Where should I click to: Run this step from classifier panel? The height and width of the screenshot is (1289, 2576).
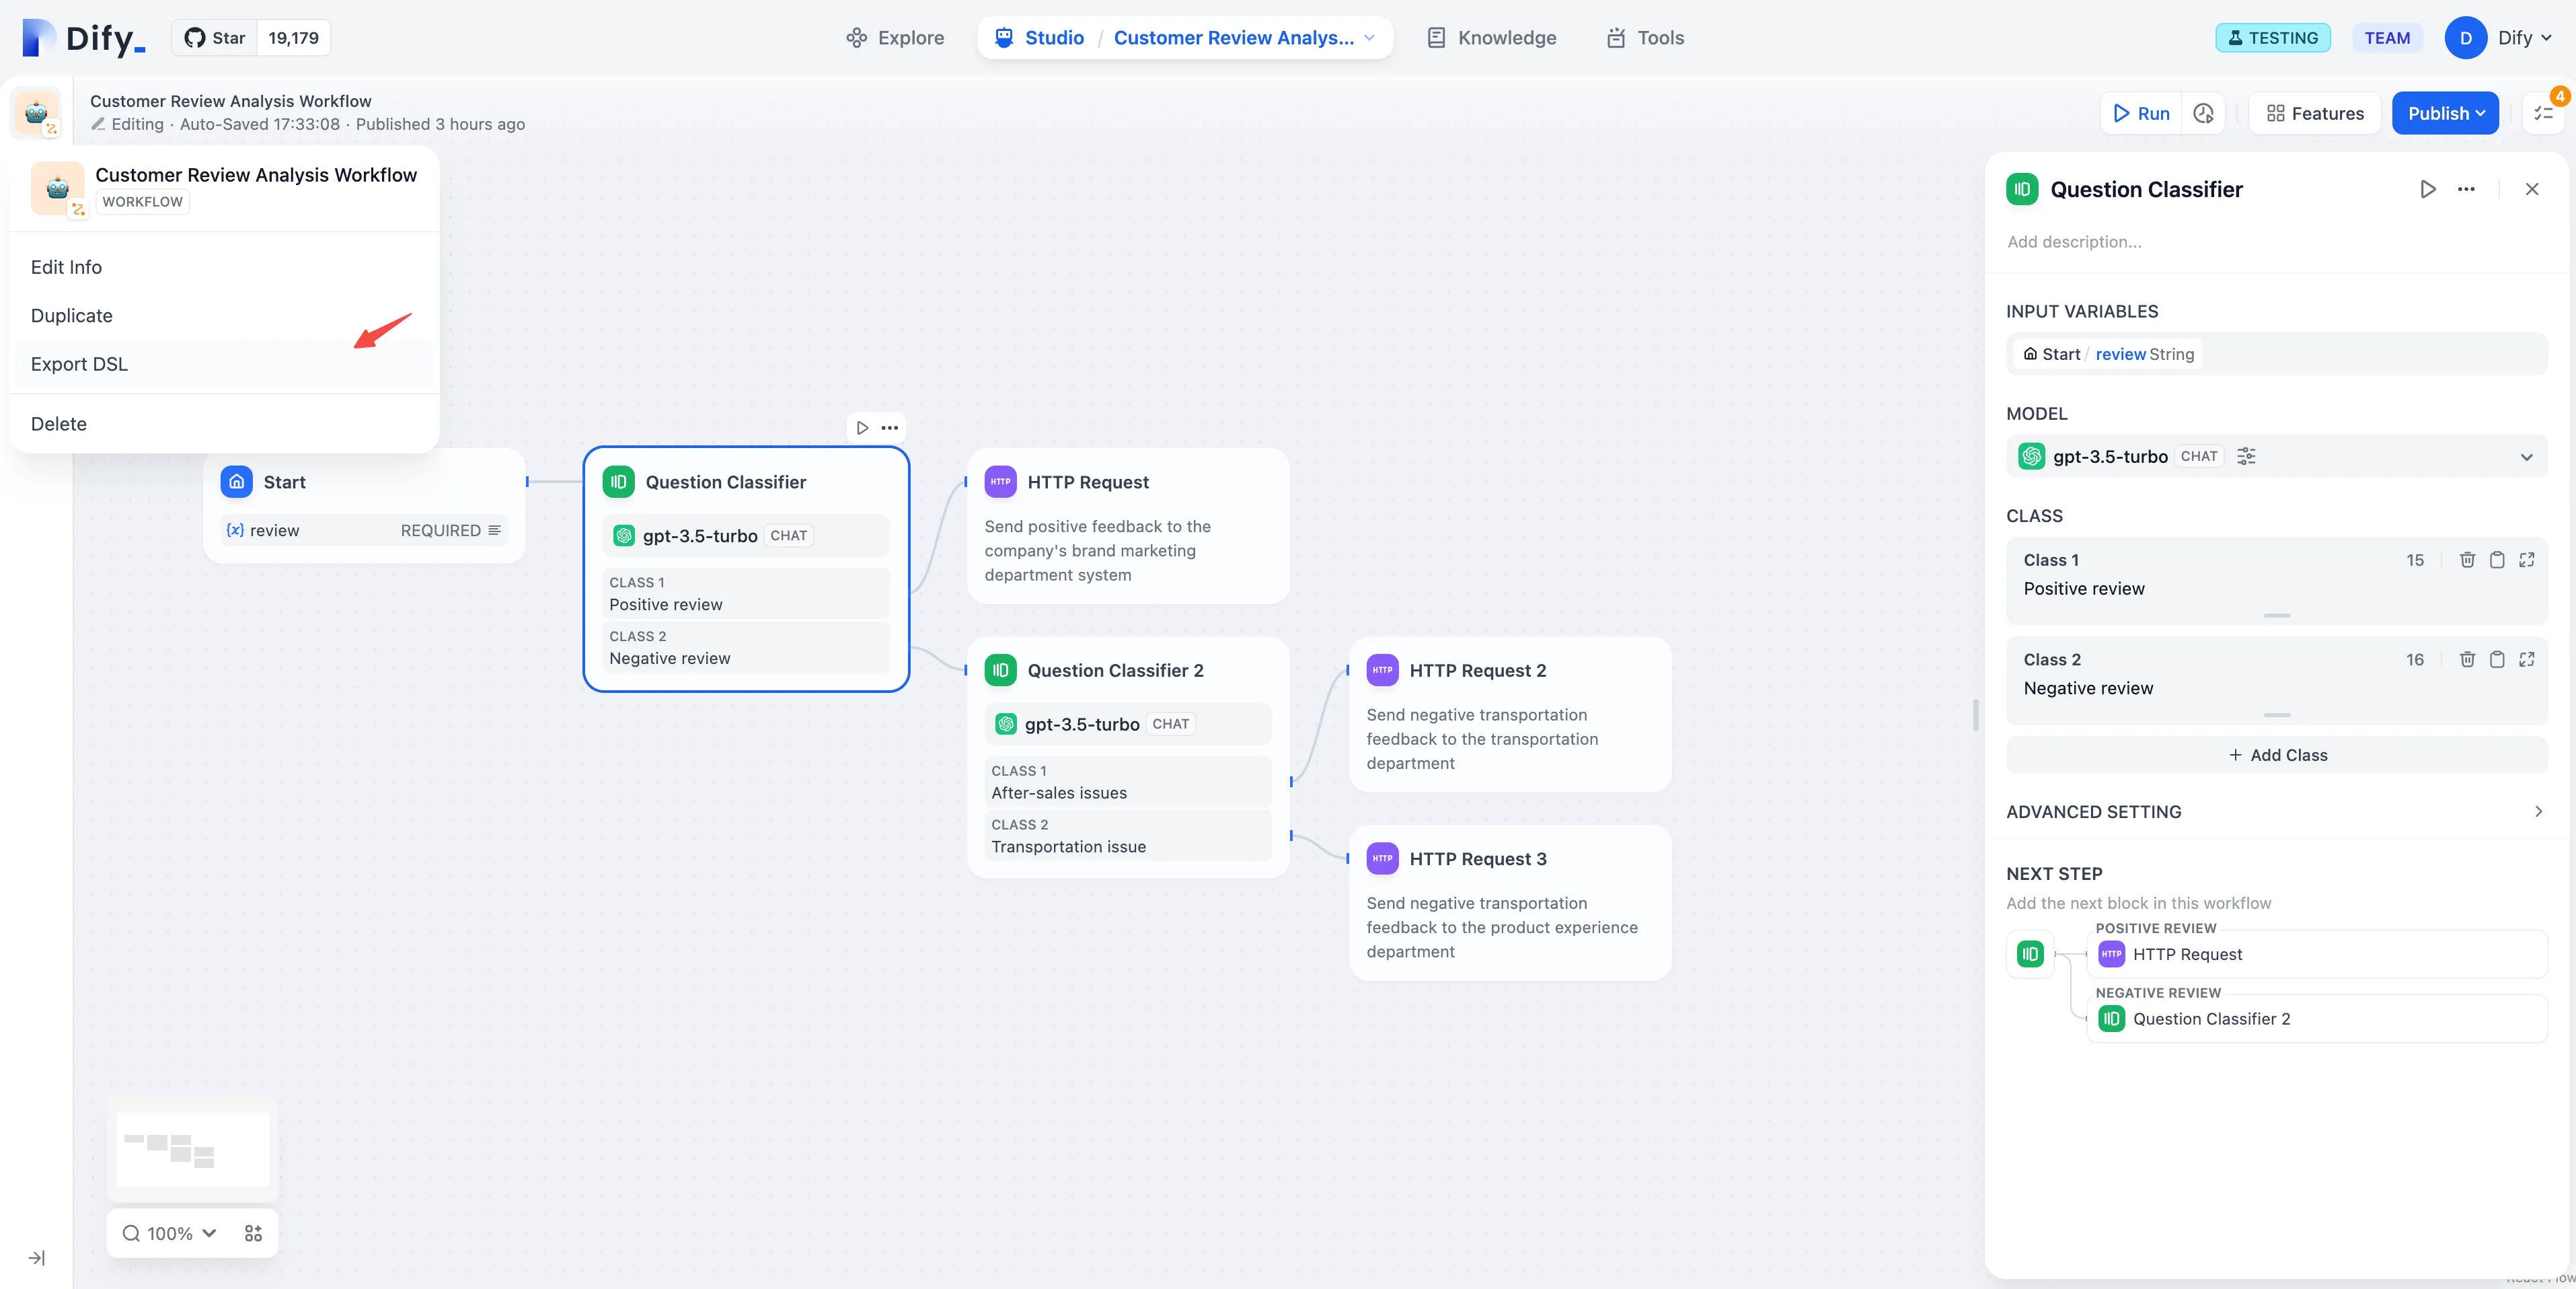(x=2427, y=189)
